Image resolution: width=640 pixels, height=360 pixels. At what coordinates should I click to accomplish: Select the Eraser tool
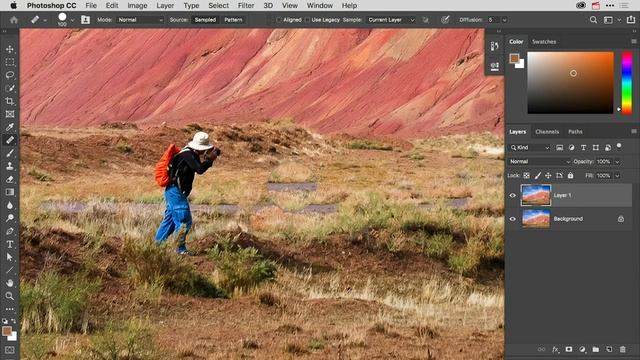click(x=10, y=179)
